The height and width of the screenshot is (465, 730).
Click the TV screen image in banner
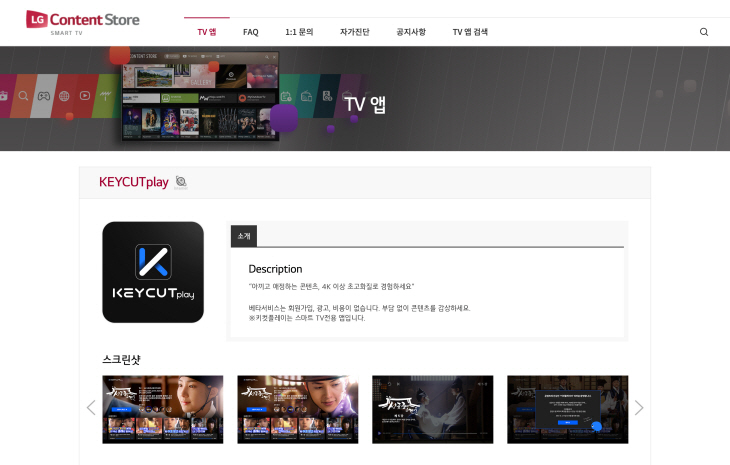pyautogui.click(x=201, y=96)
